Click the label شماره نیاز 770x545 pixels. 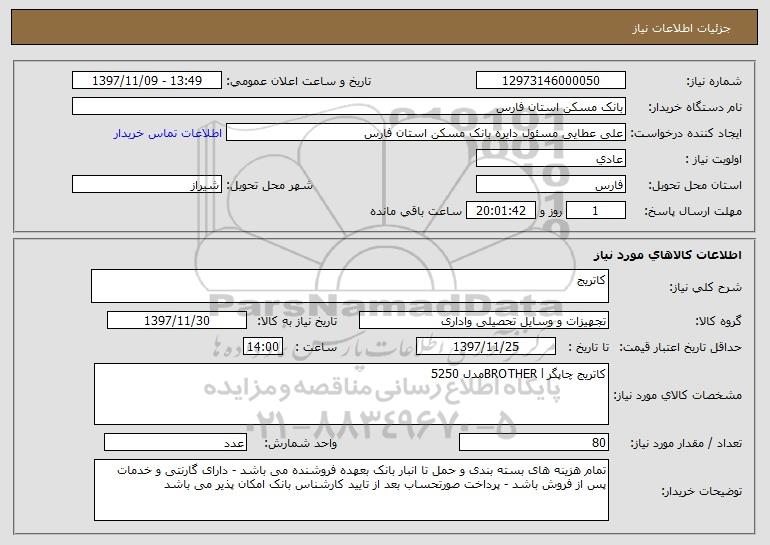714,82
